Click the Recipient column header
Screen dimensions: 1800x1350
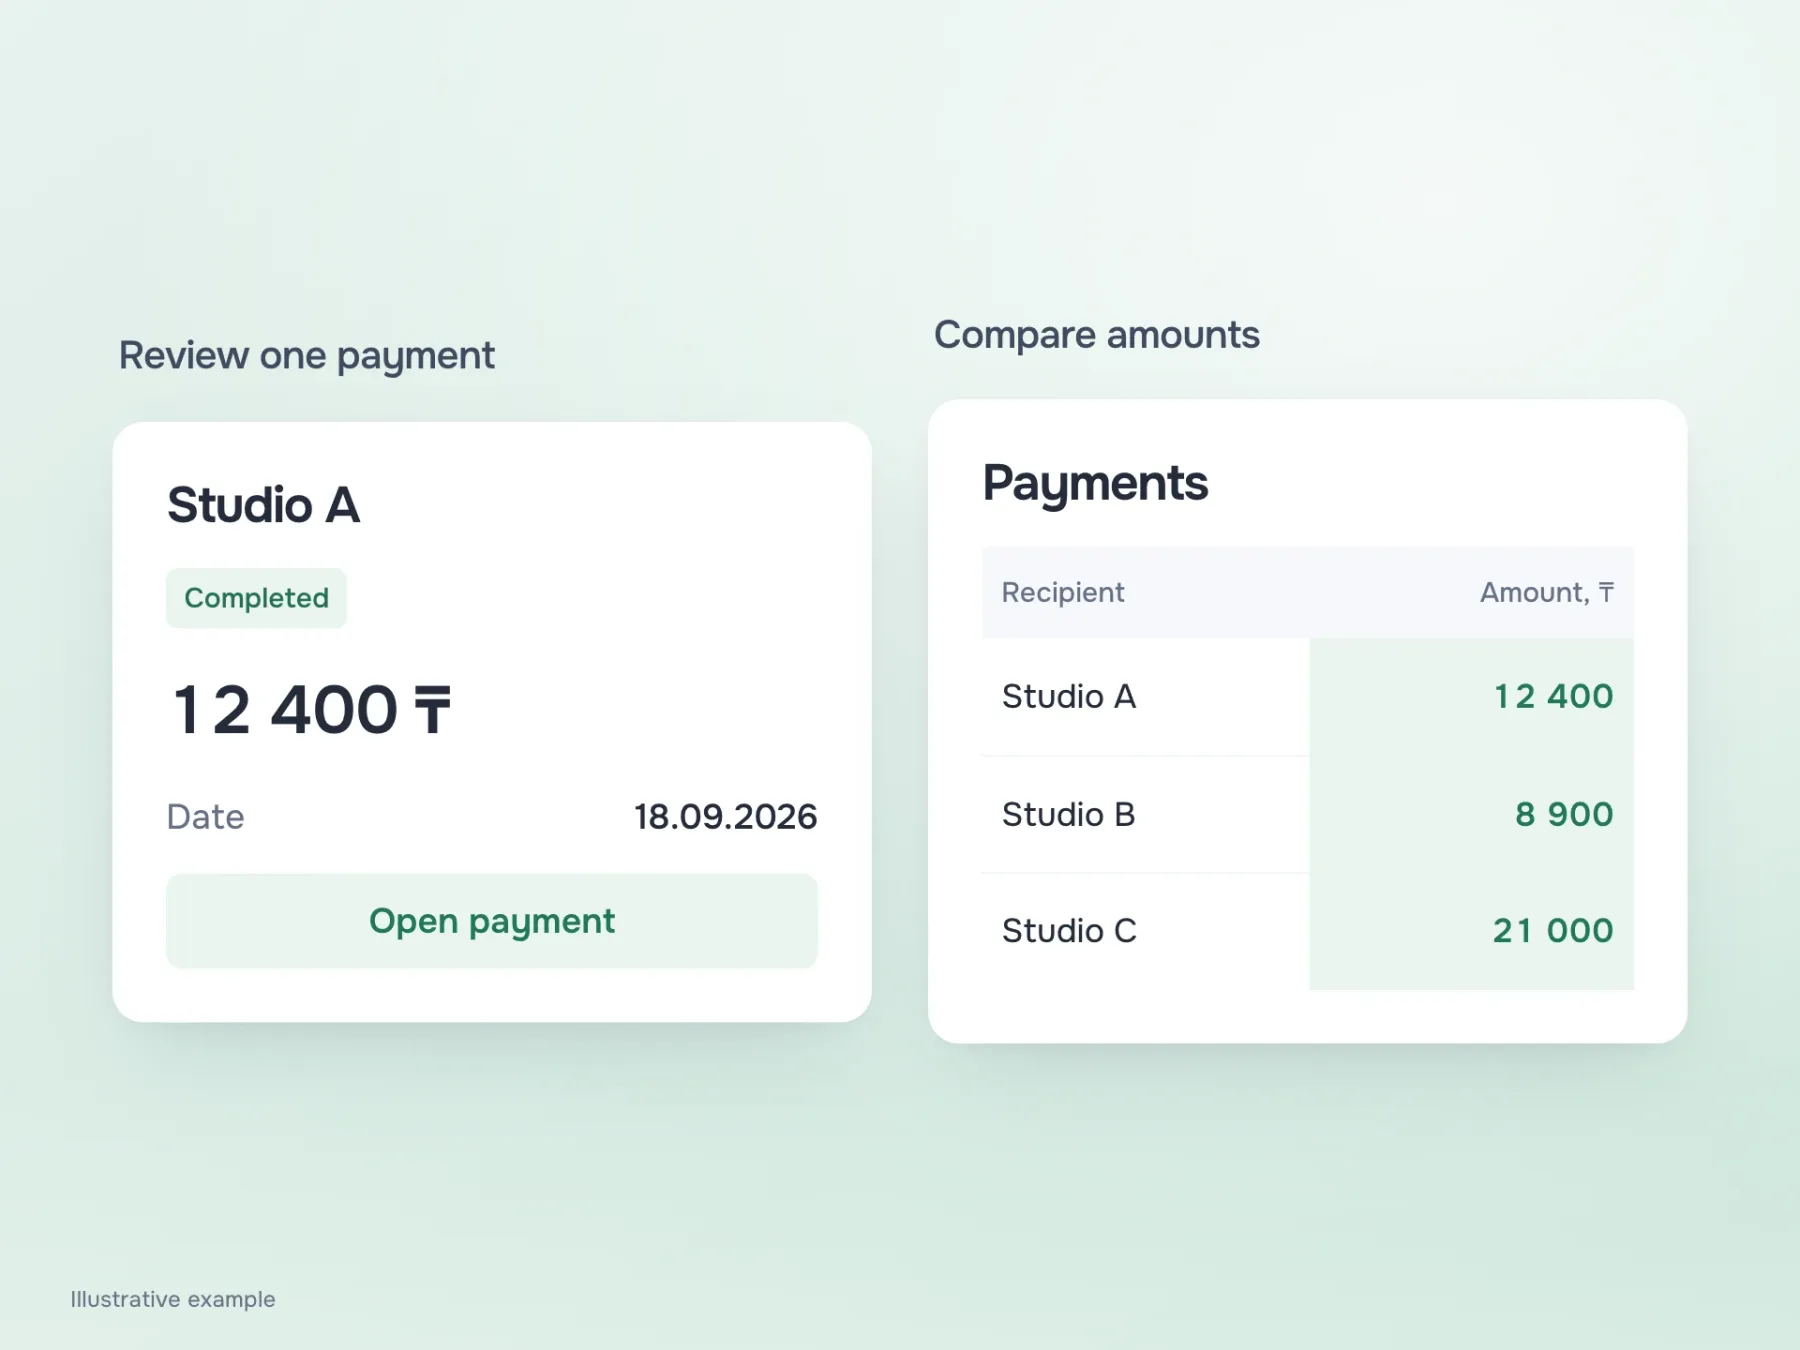coord(1063,592)
